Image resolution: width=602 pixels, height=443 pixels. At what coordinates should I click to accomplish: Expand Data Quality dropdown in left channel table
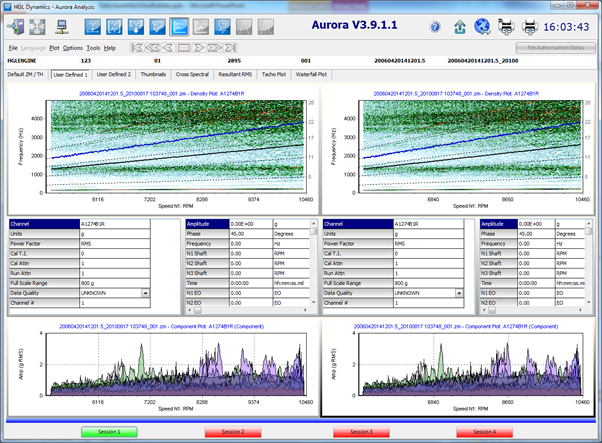[147, 293]
